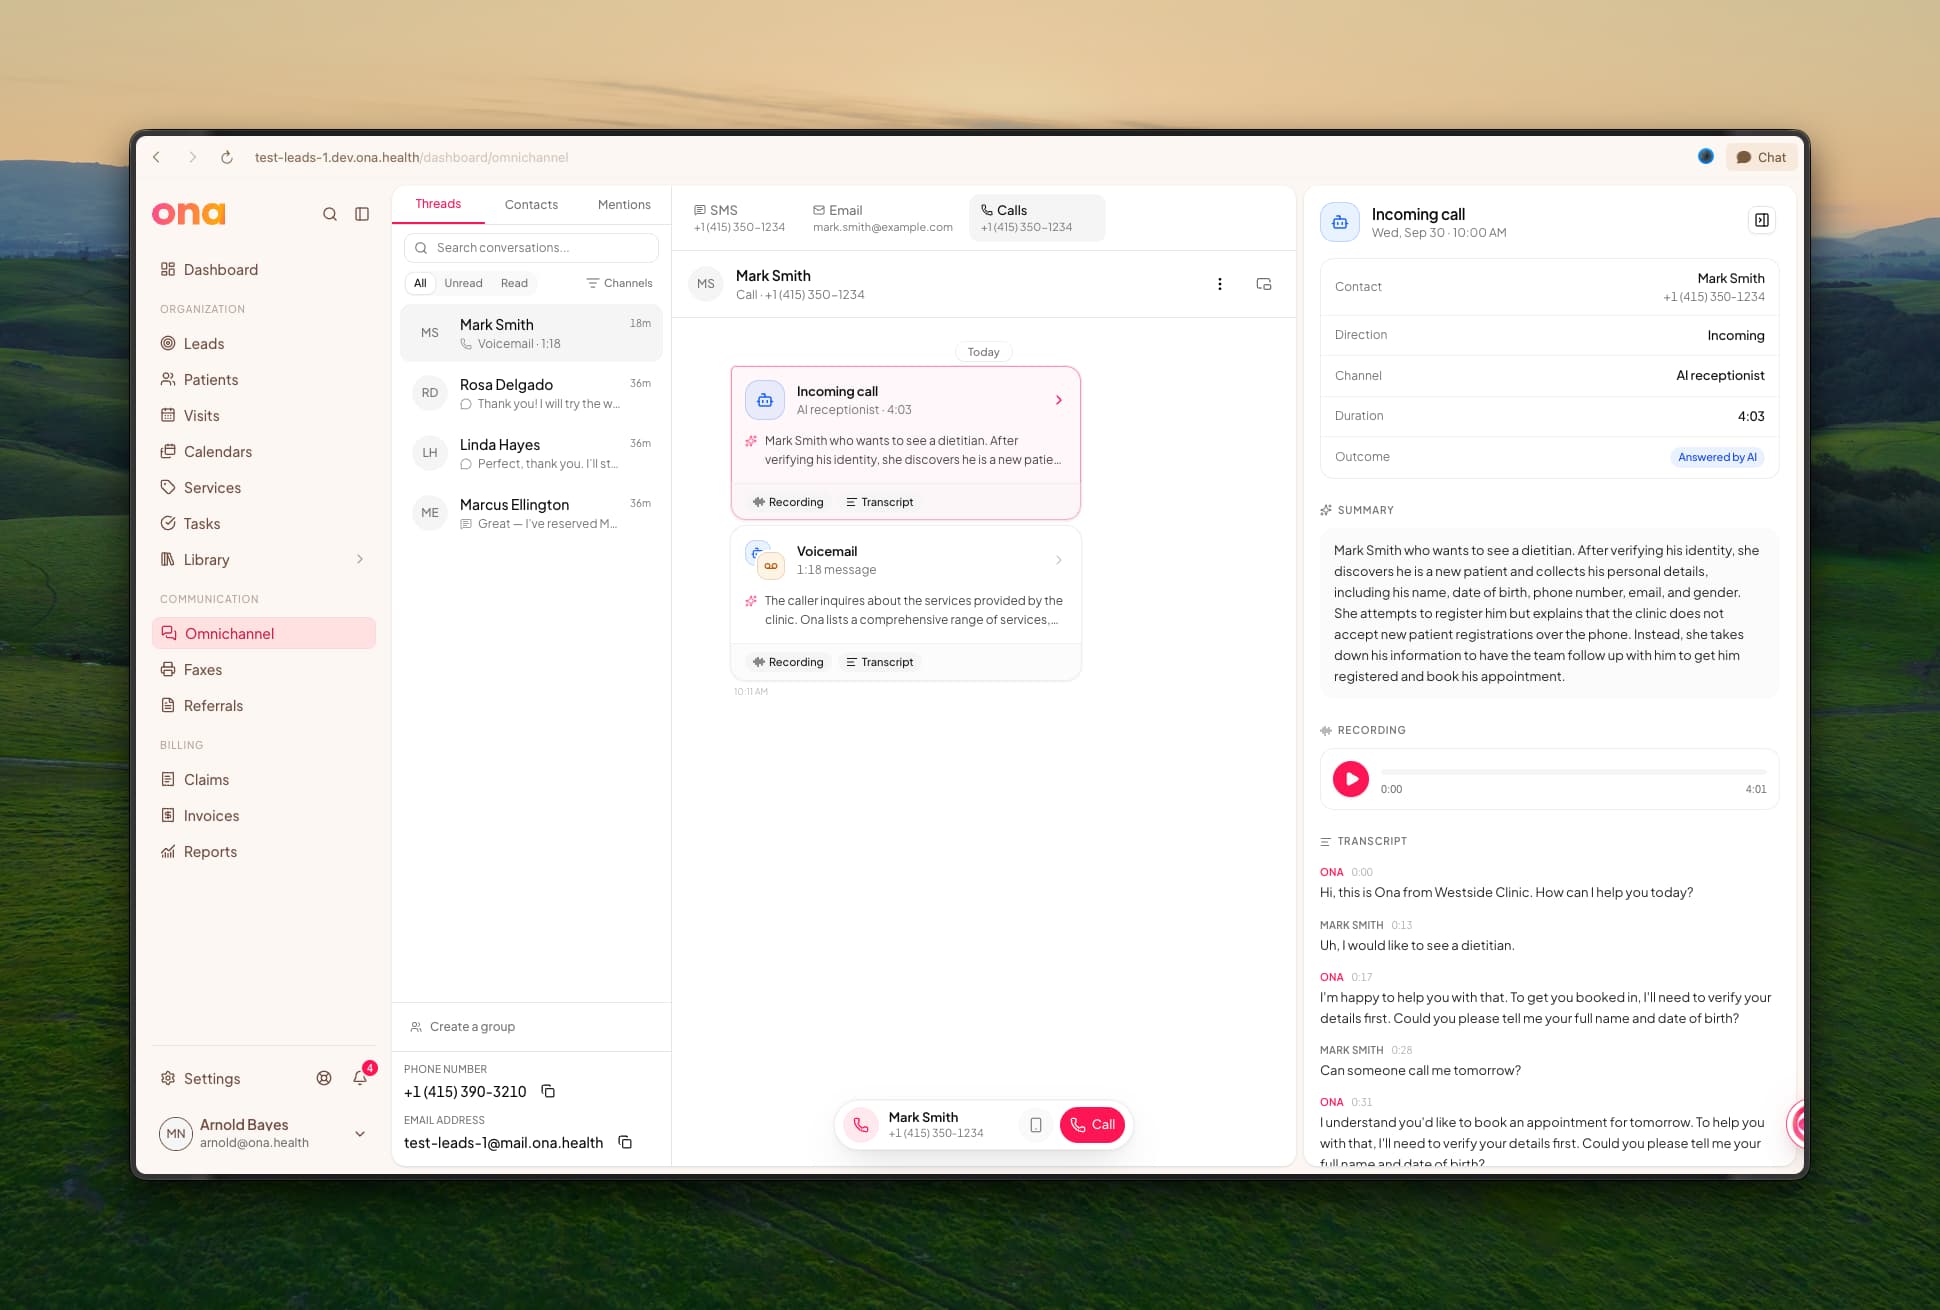The image size is (1940, 1310).
Task: Open Voicemail card chevron
Action: [1058, 560]
